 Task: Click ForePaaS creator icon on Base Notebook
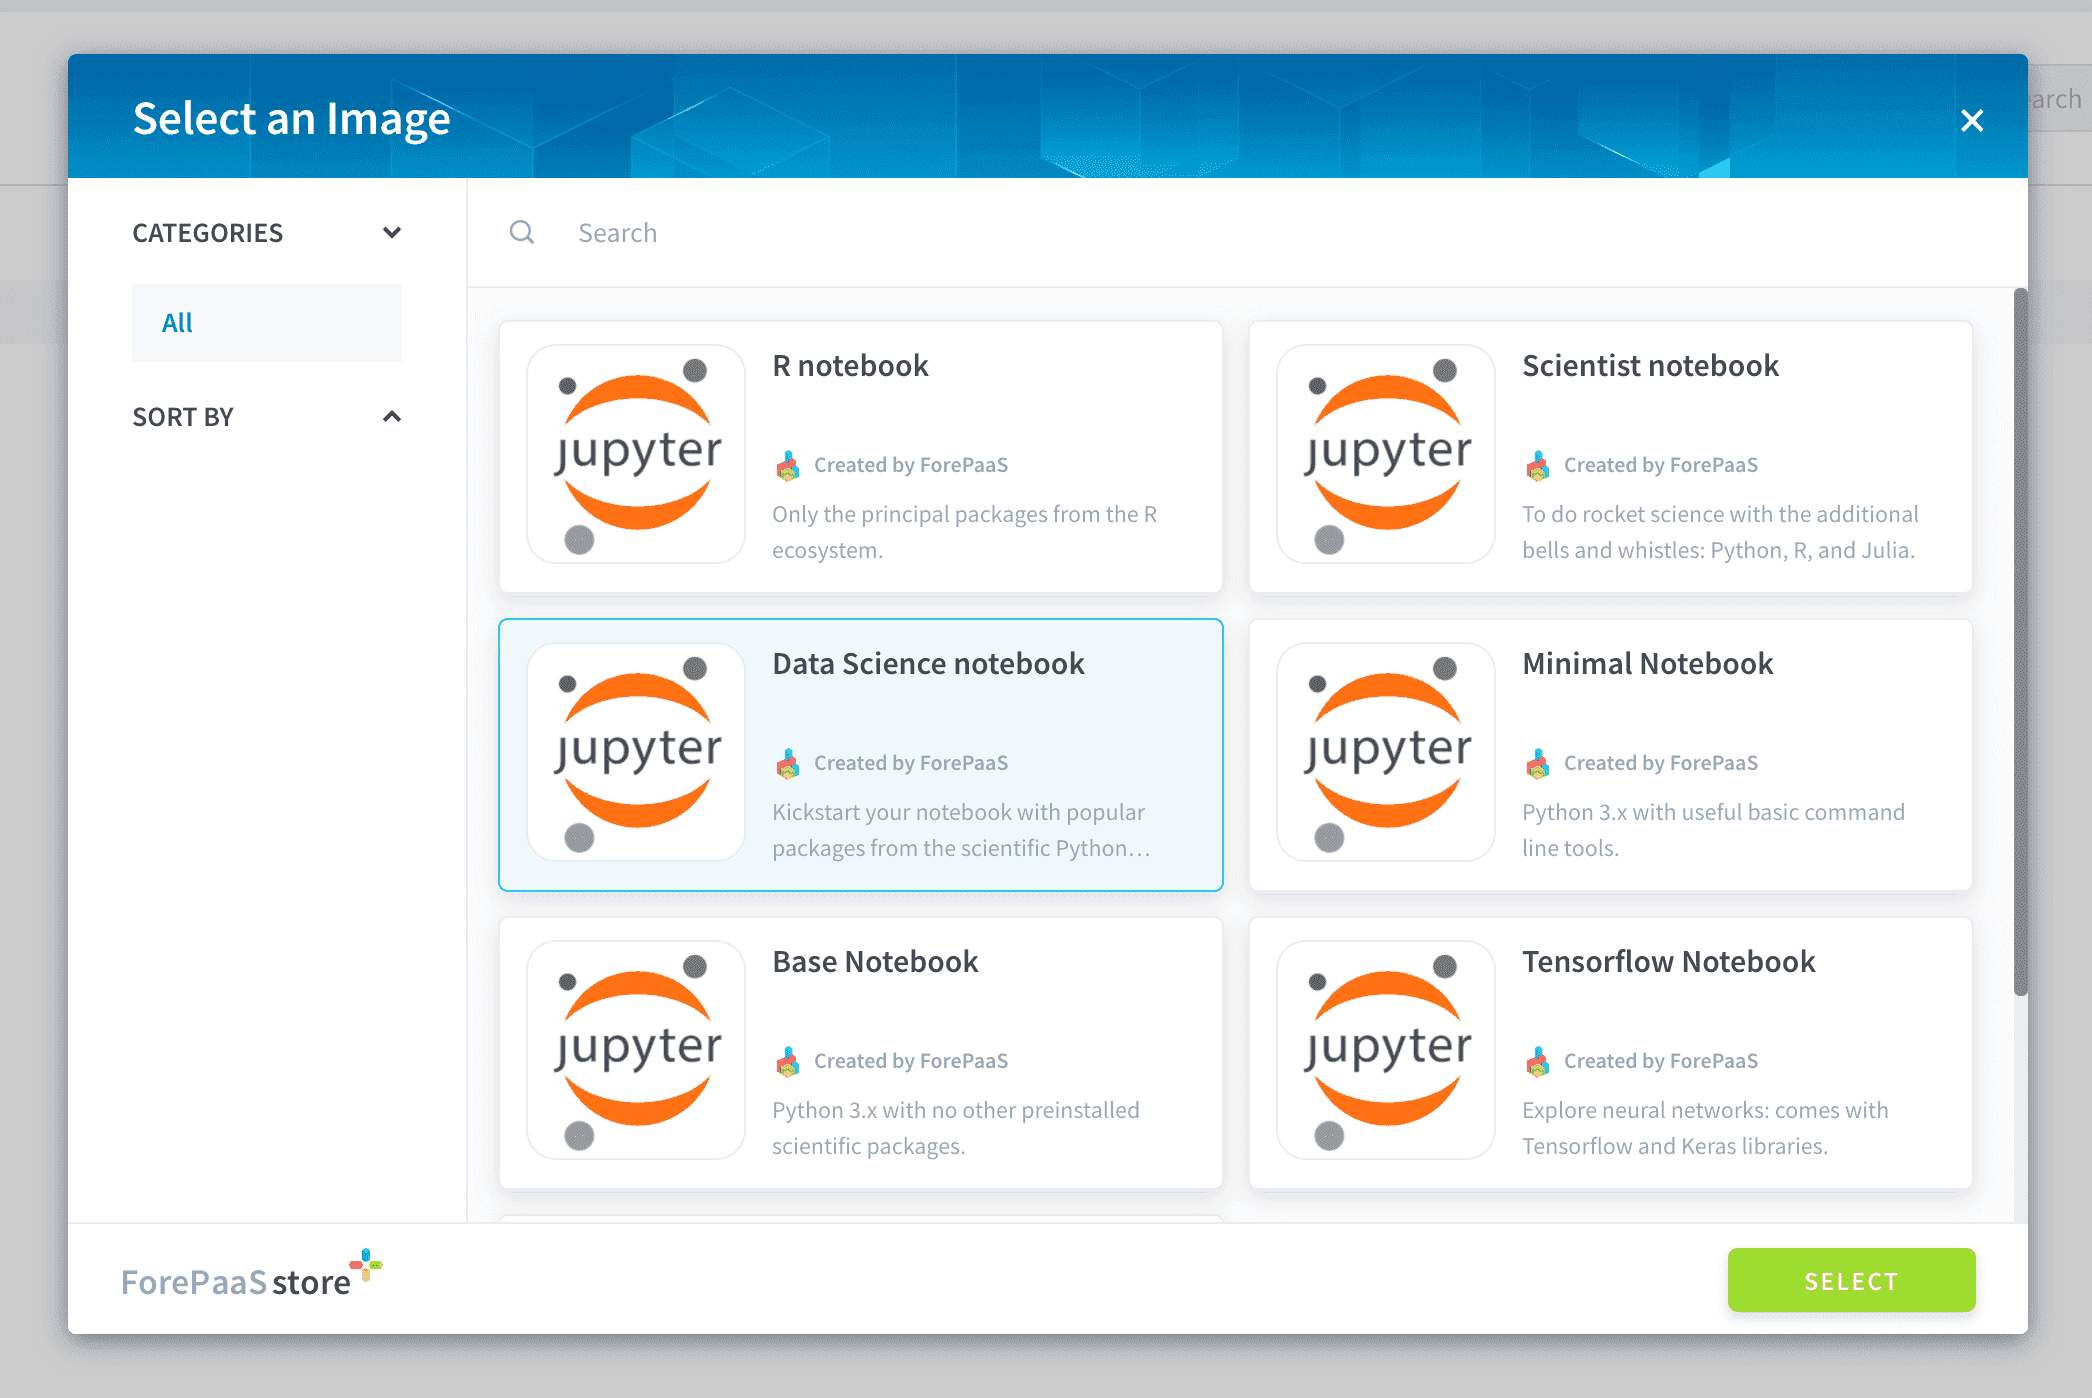pyautogui.click(x=788, y=1061)
